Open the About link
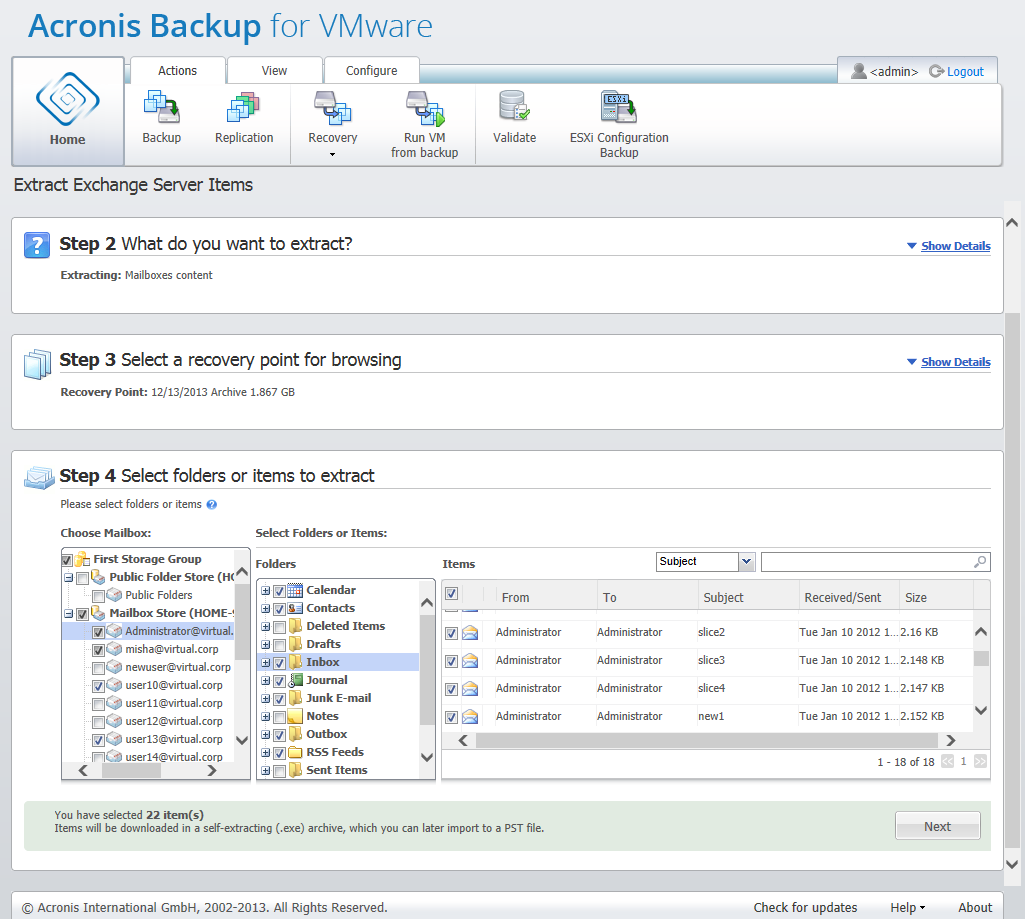The width and height of the screenshot is (1025, 919). point(975,907)
